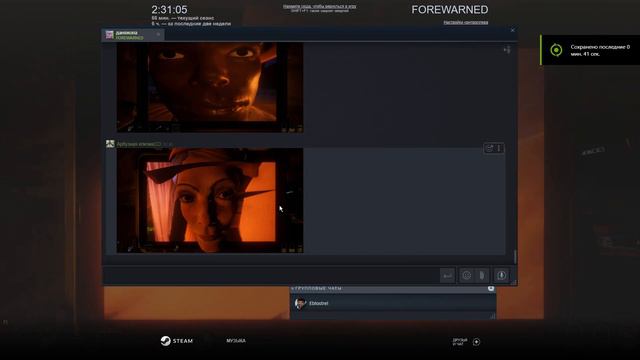
Task: Click the GeForce replay saved notification
Action: click(x=590, y=50)
